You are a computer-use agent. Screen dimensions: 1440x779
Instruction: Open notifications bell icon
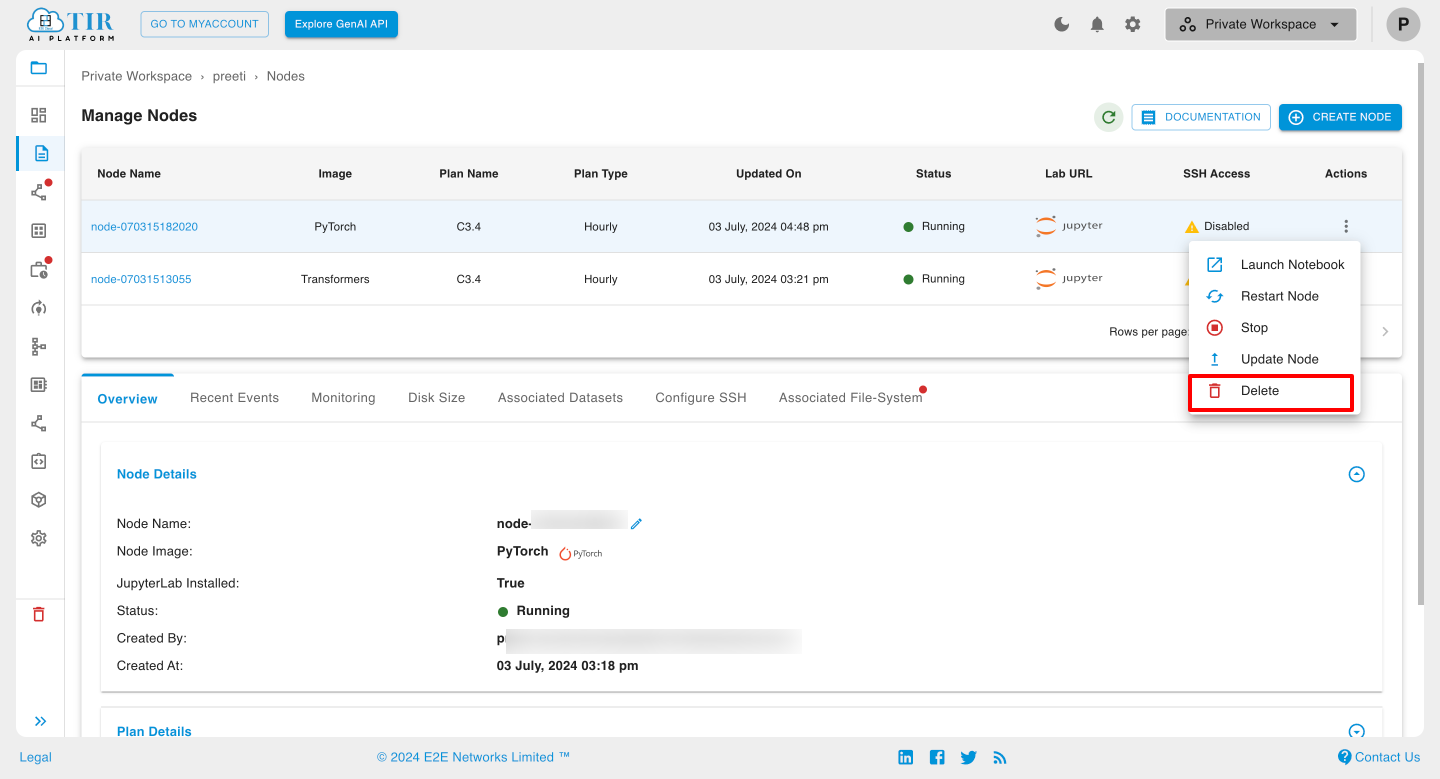[x=1097, y=24]
